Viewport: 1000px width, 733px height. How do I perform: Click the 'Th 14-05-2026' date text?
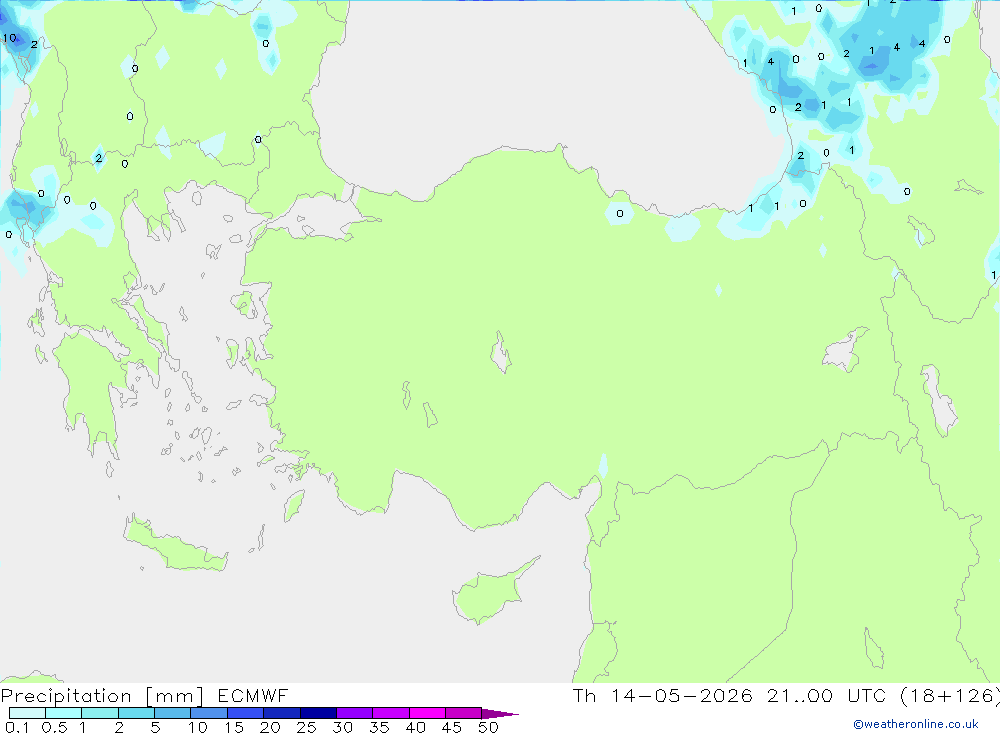point(662,695)
